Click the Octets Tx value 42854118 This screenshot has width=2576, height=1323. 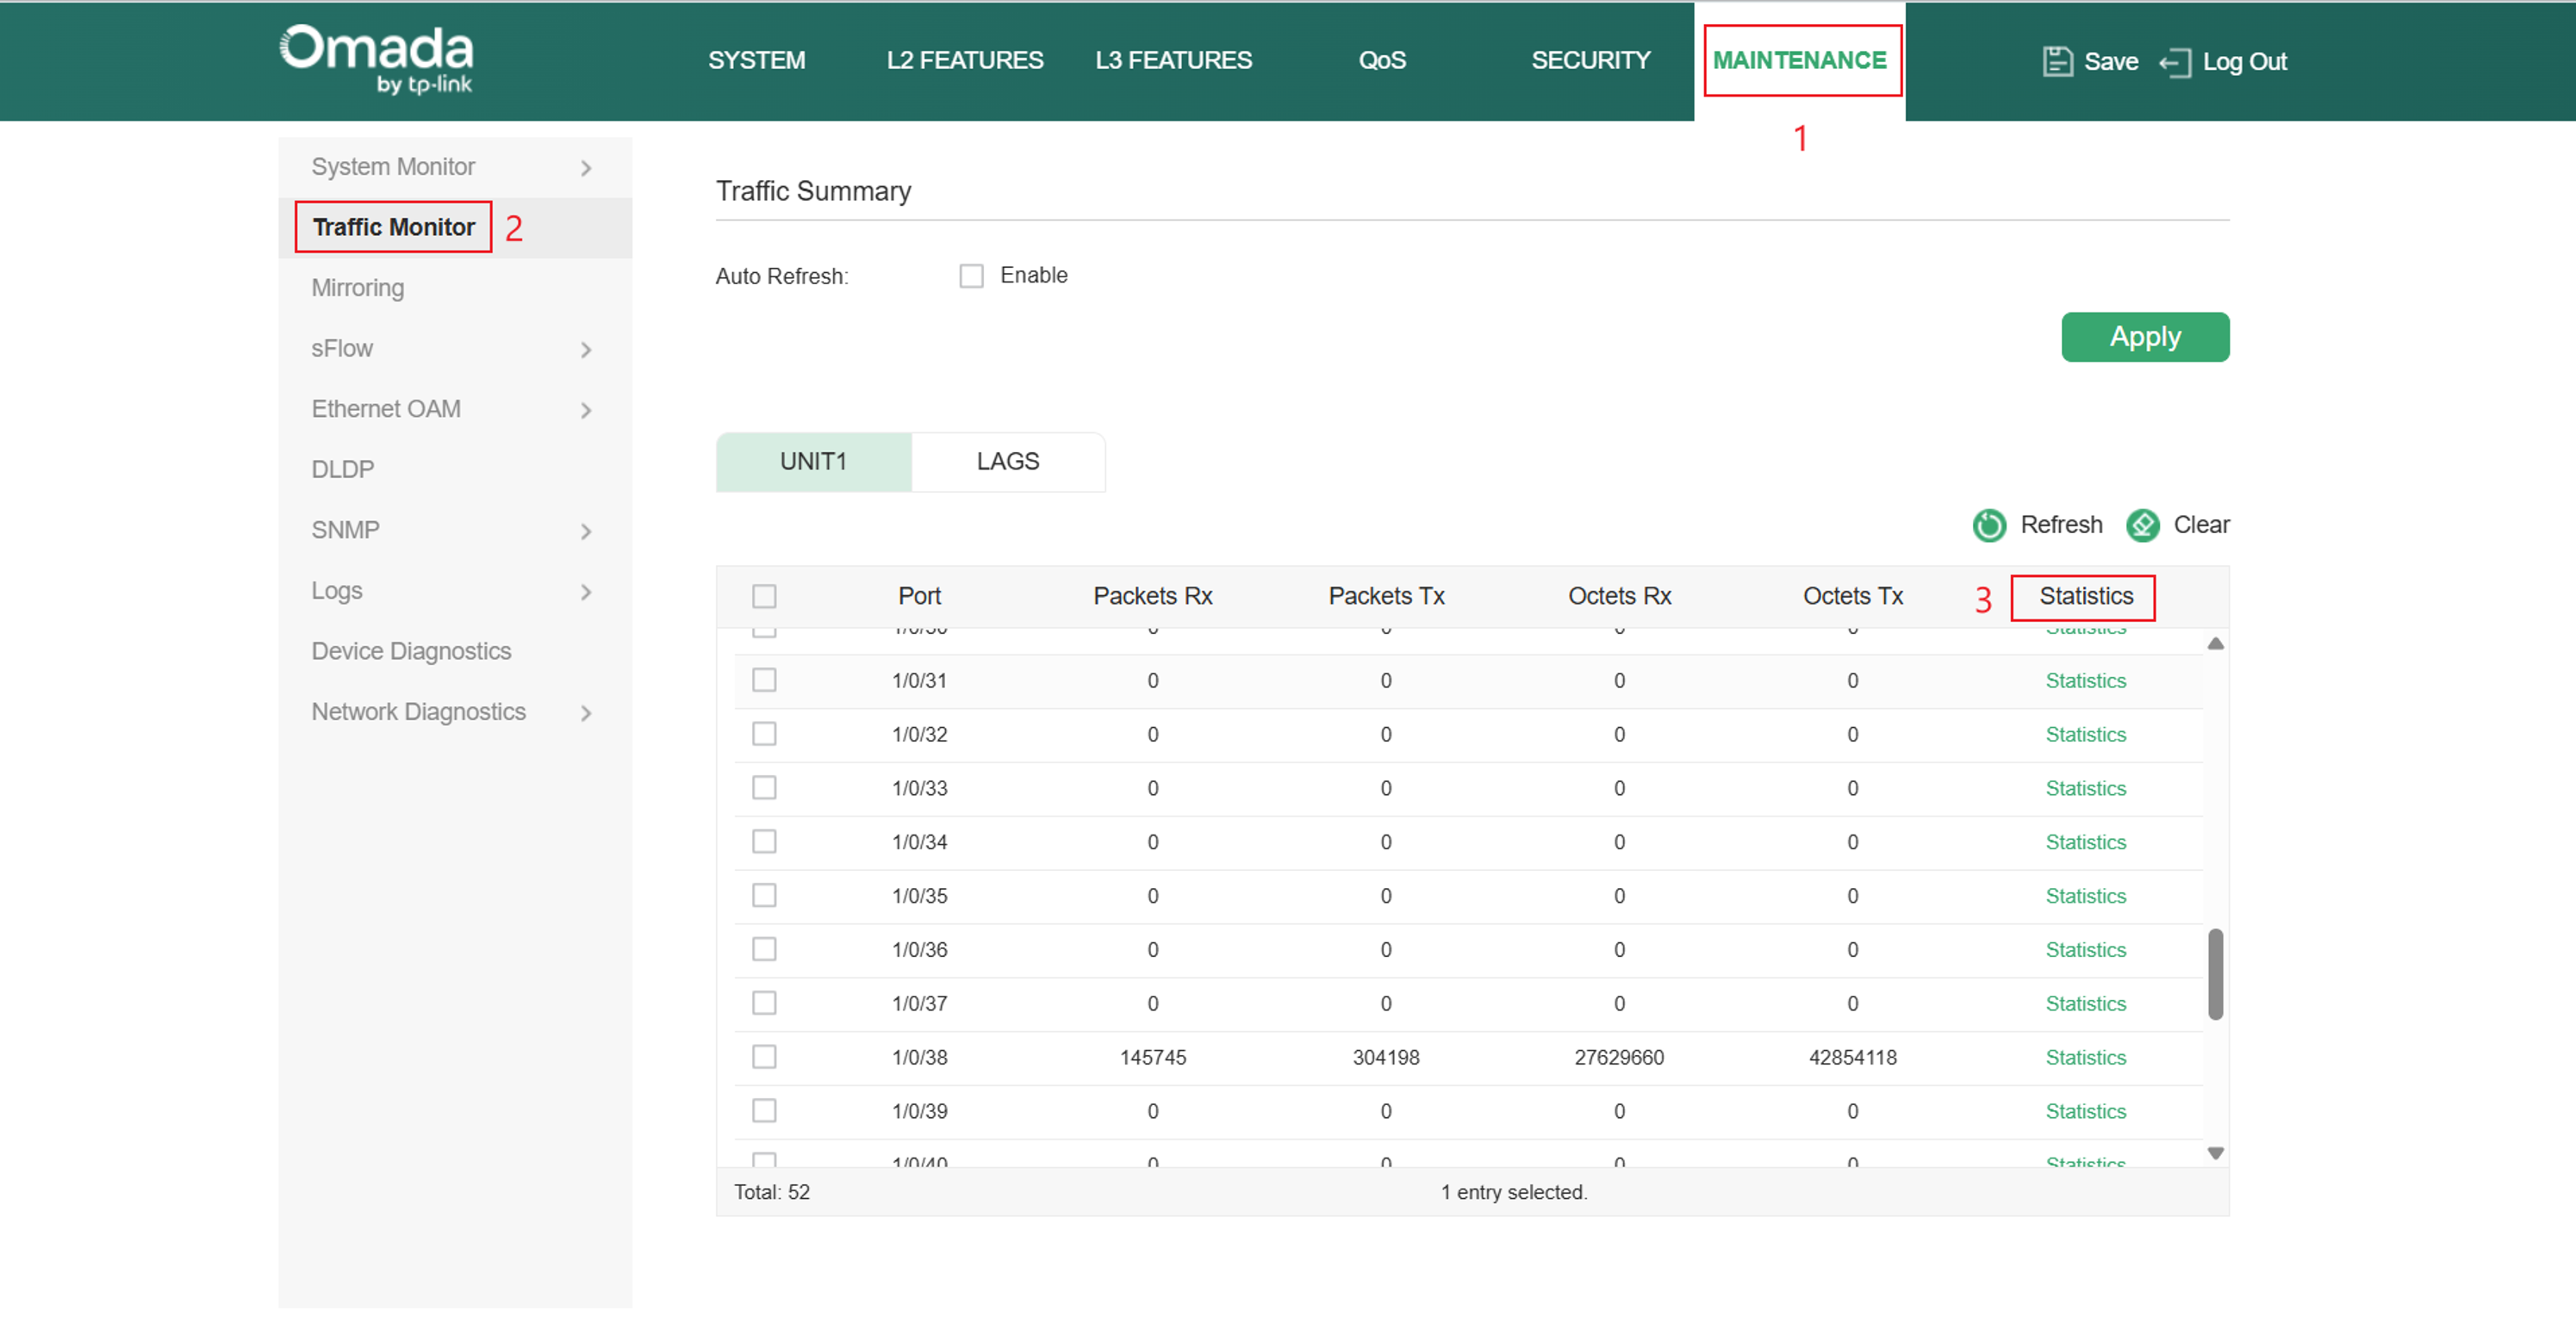[1852, 1058]
